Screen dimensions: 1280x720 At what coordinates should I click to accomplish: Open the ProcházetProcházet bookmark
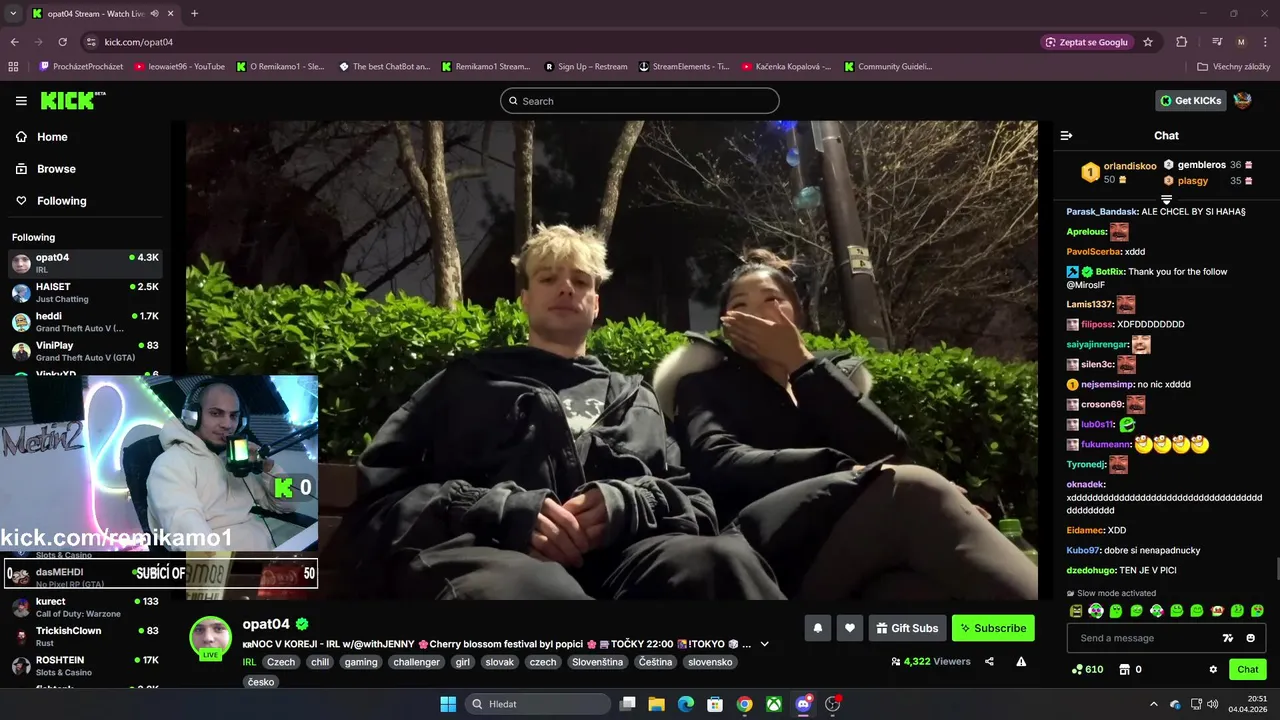pos(81,67)
